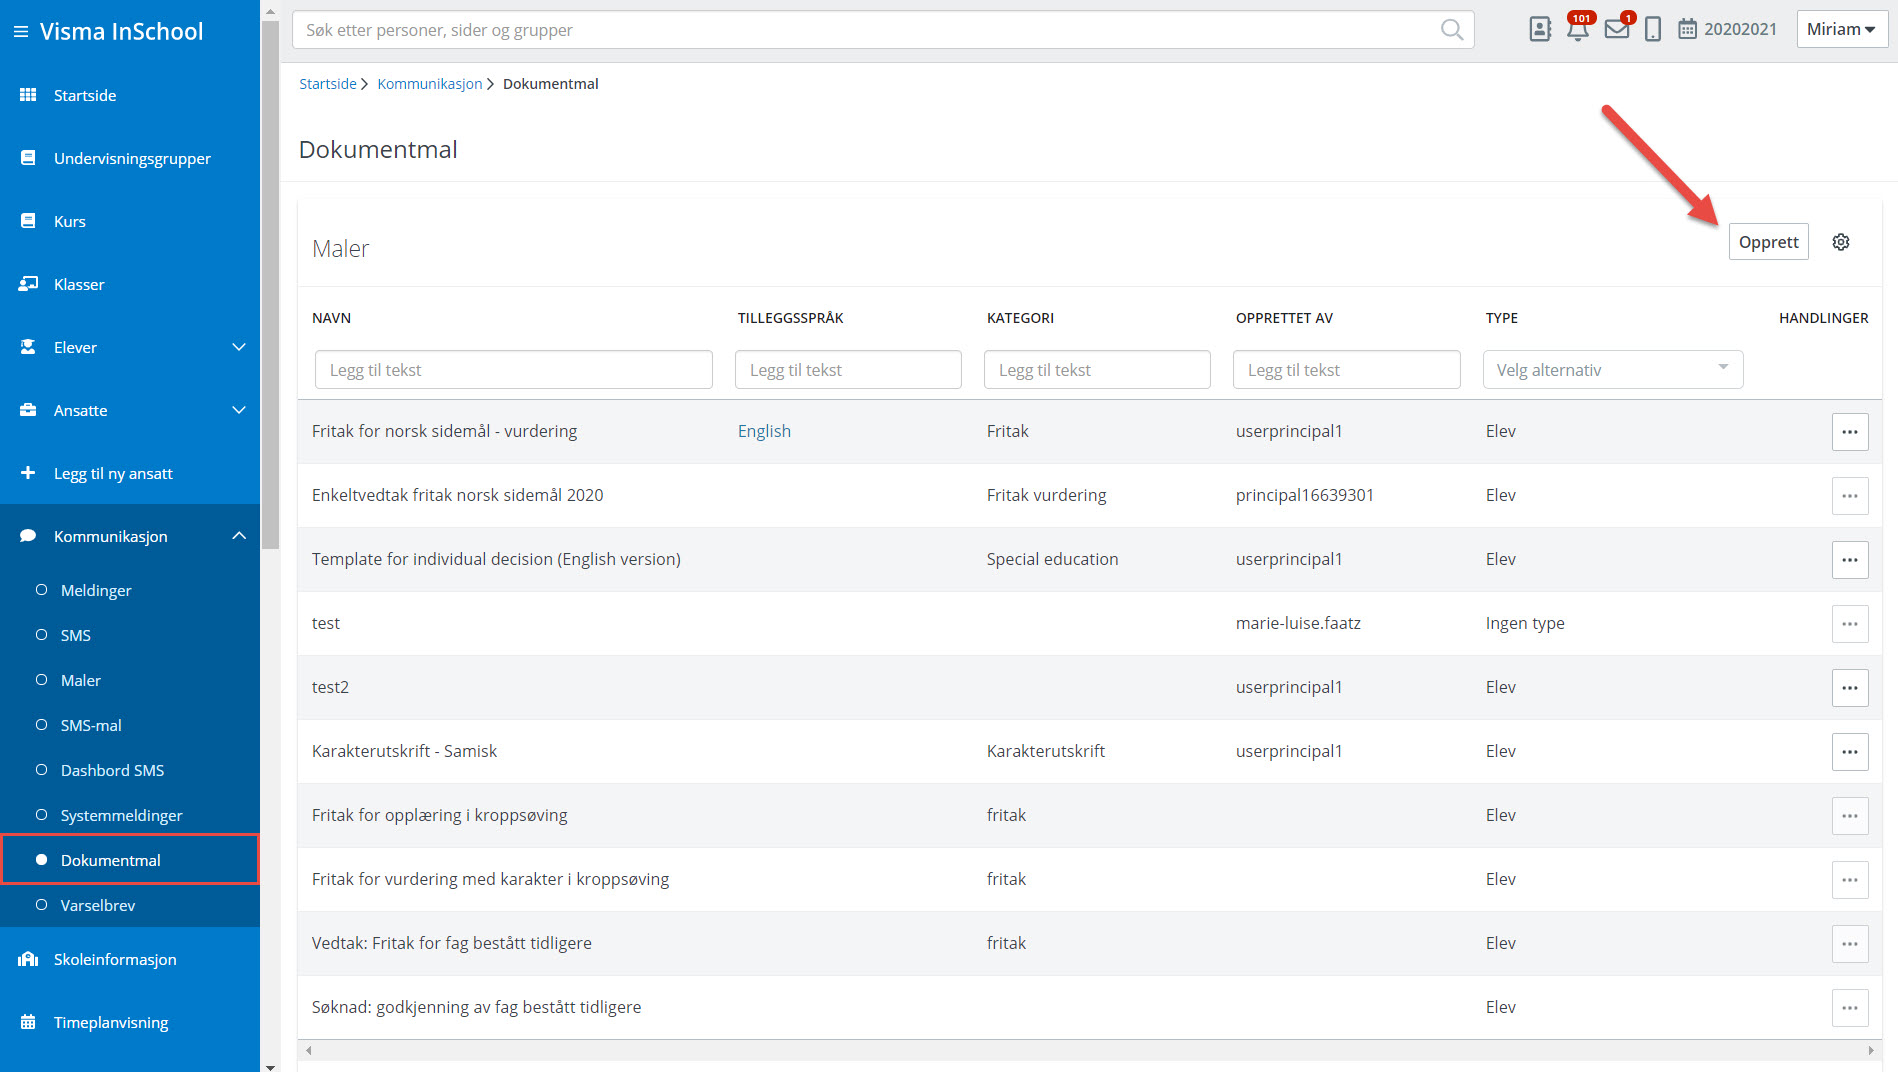Screen dimensions: 1898x1072
Task: Open actions for Karakterutskrift - Samisk row
Action: [1850, 752]
